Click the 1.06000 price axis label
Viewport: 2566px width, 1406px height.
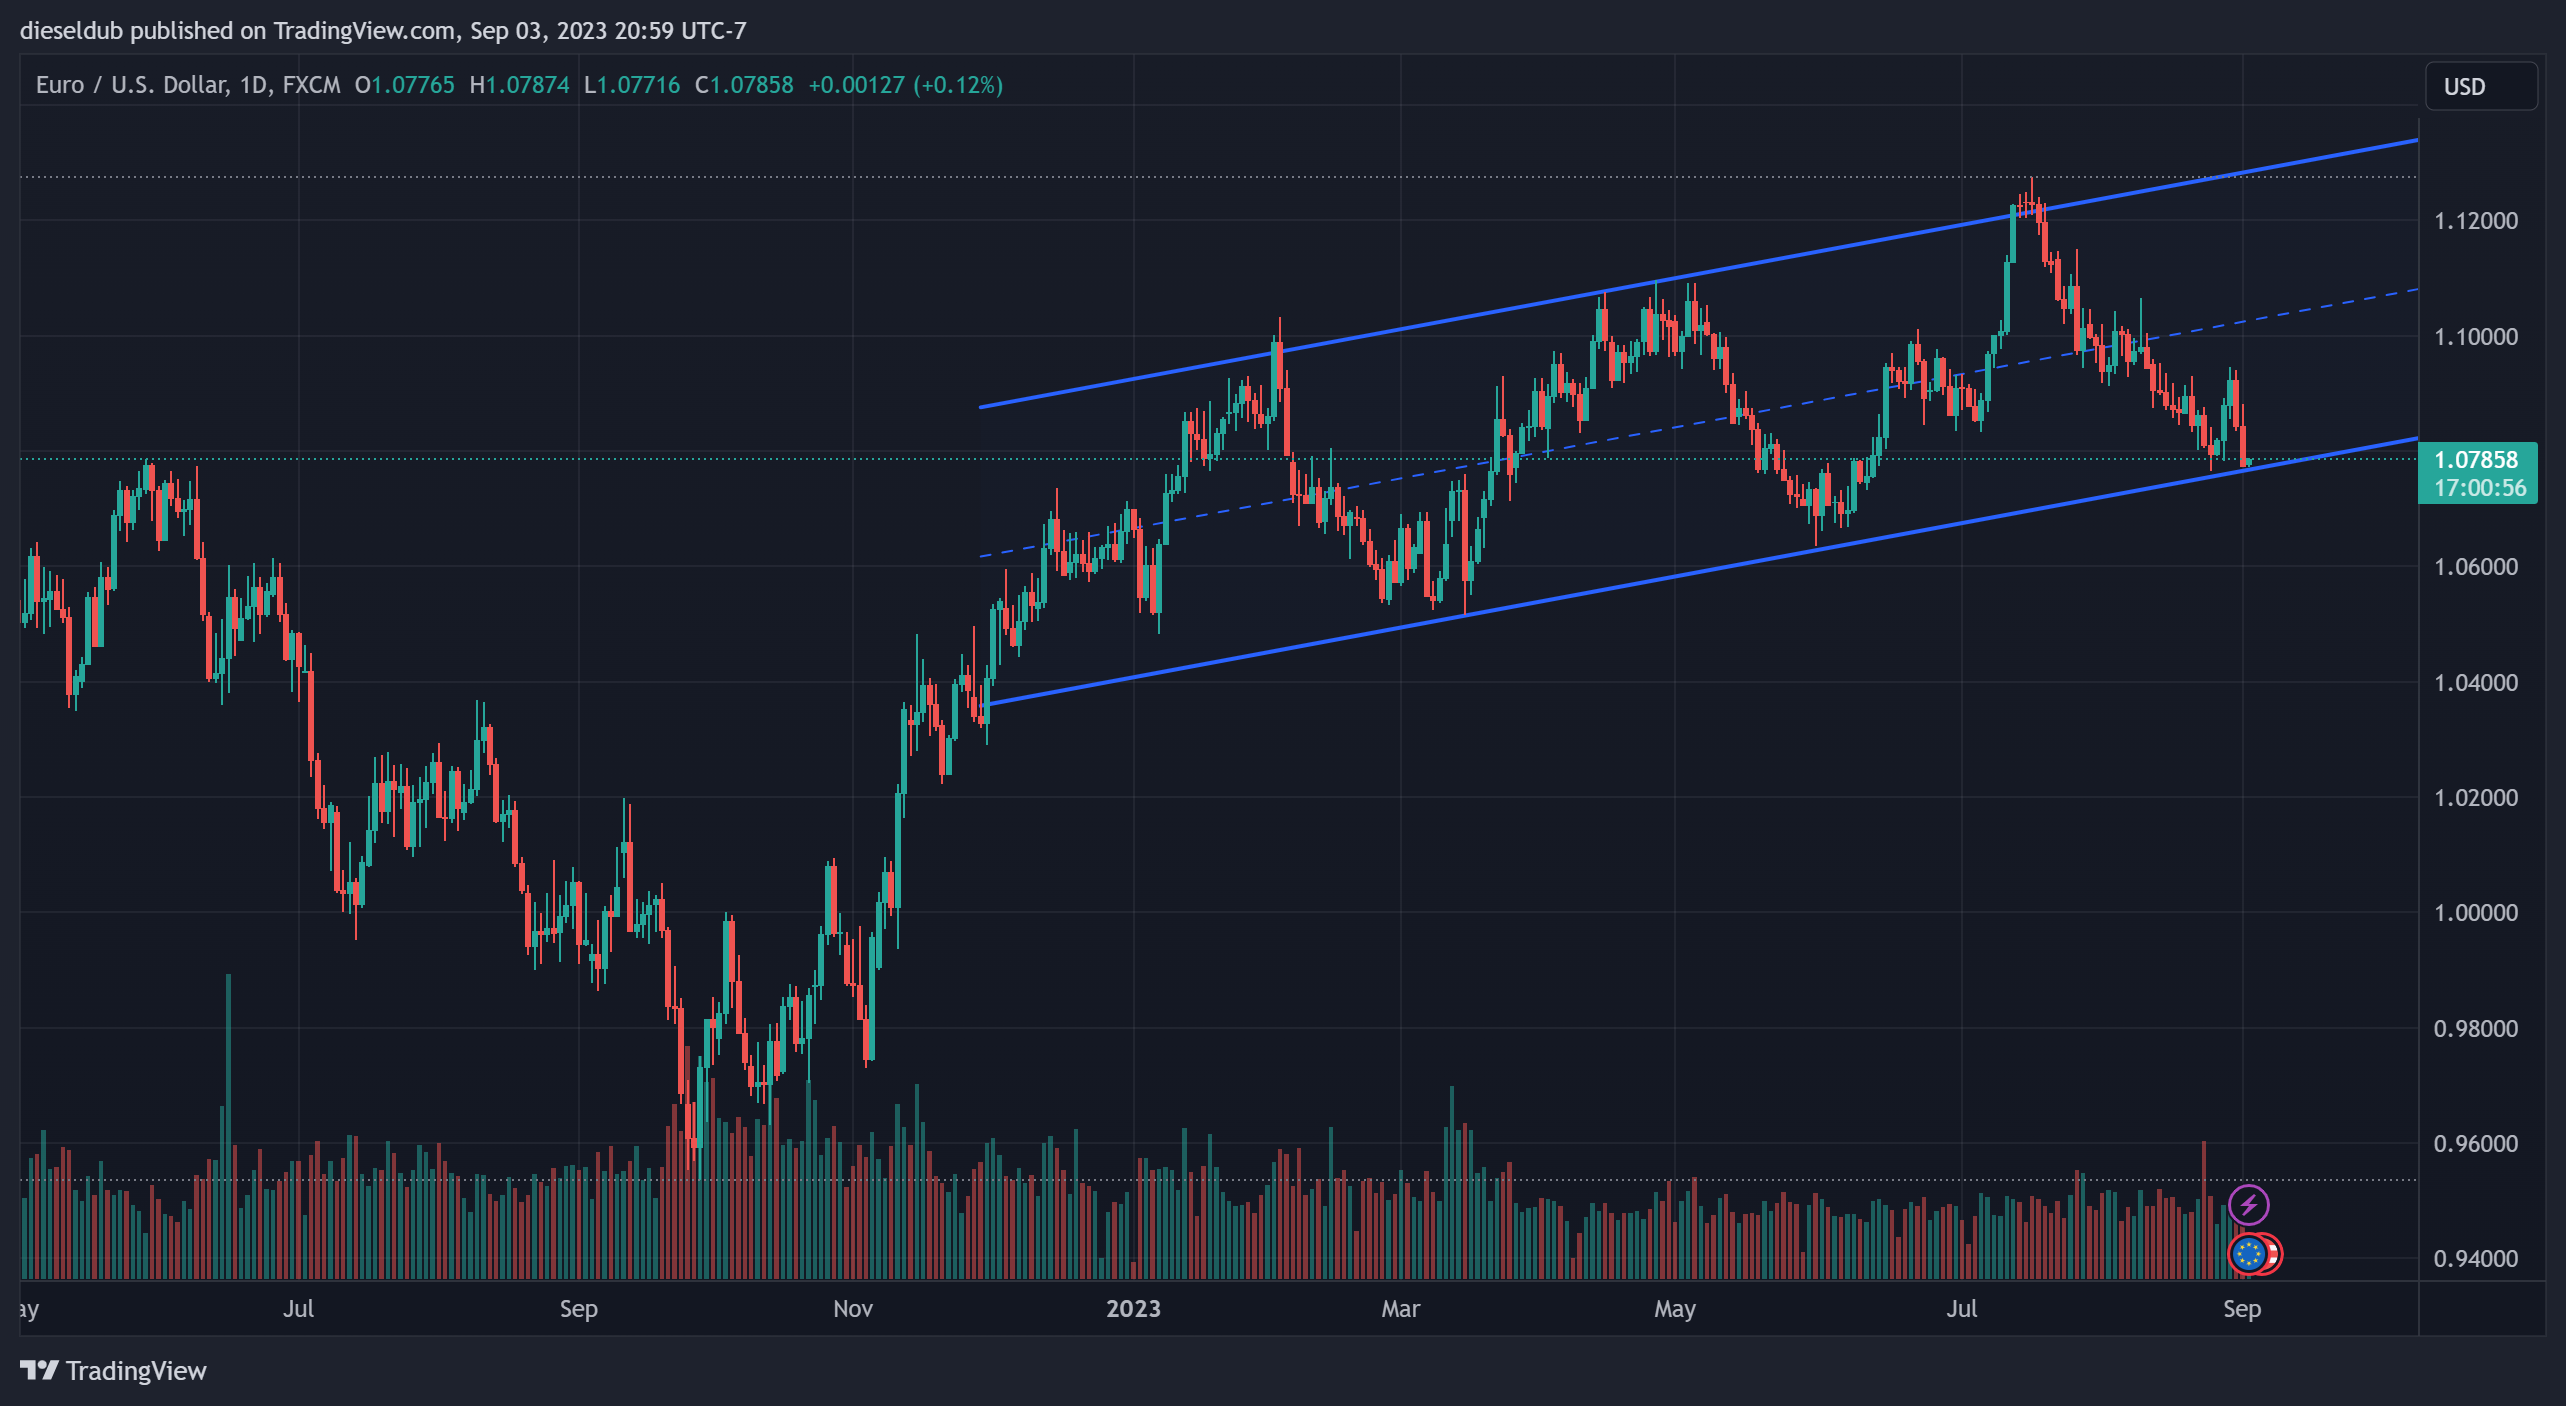[x=2476, y=567]
